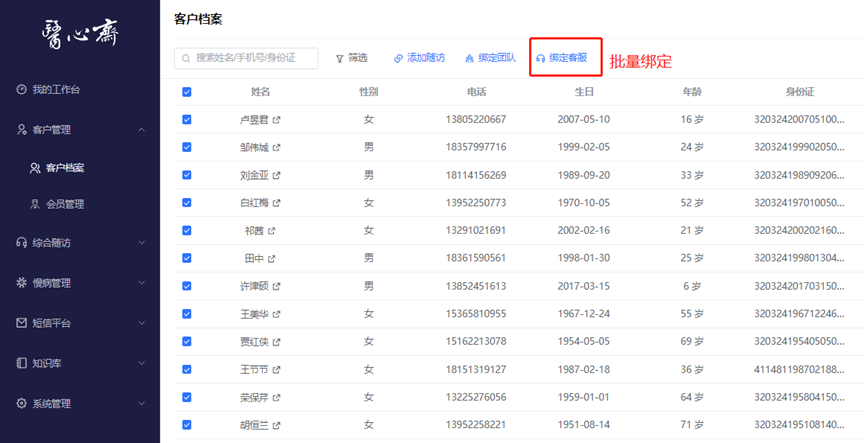
Task: Click the 生日 column header
Action: [584, 92]
